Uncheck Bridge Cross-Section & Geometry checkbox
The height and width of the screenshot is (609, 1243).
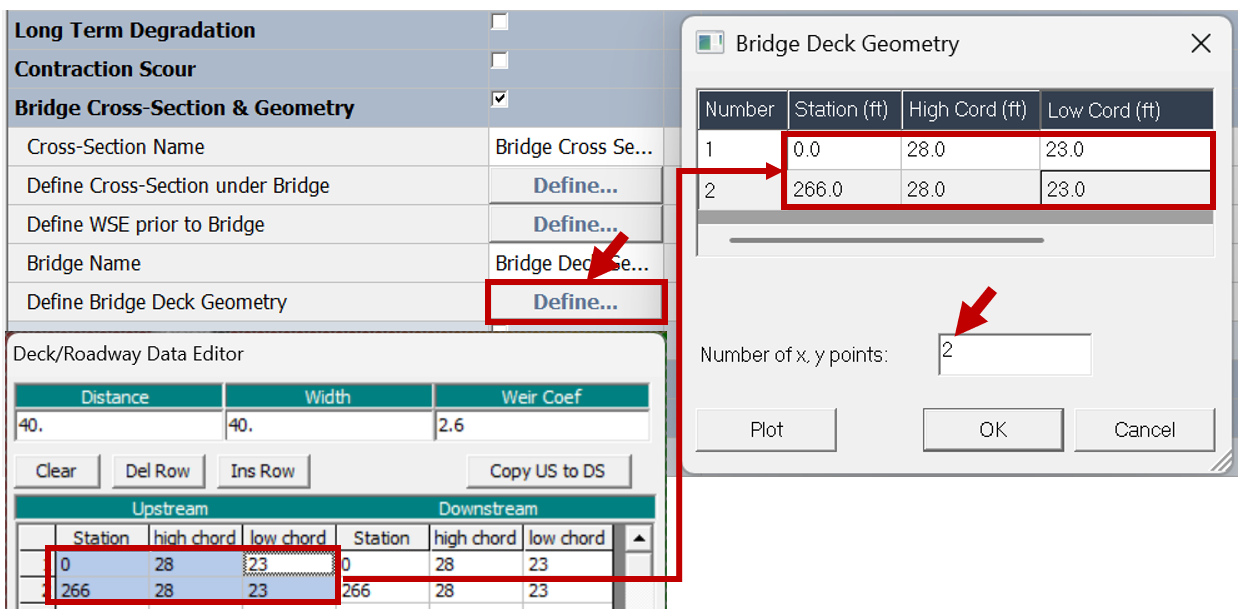pos(500,99)
